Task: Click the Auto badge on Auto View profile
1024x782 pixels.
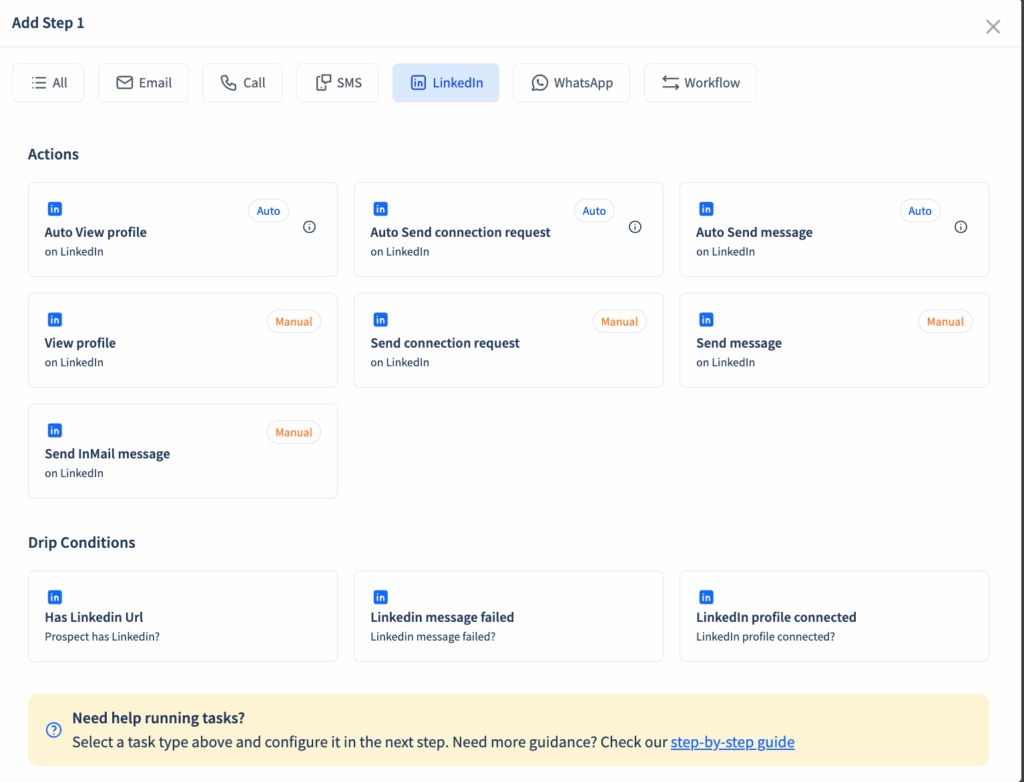Action: (x=268, y=211)
